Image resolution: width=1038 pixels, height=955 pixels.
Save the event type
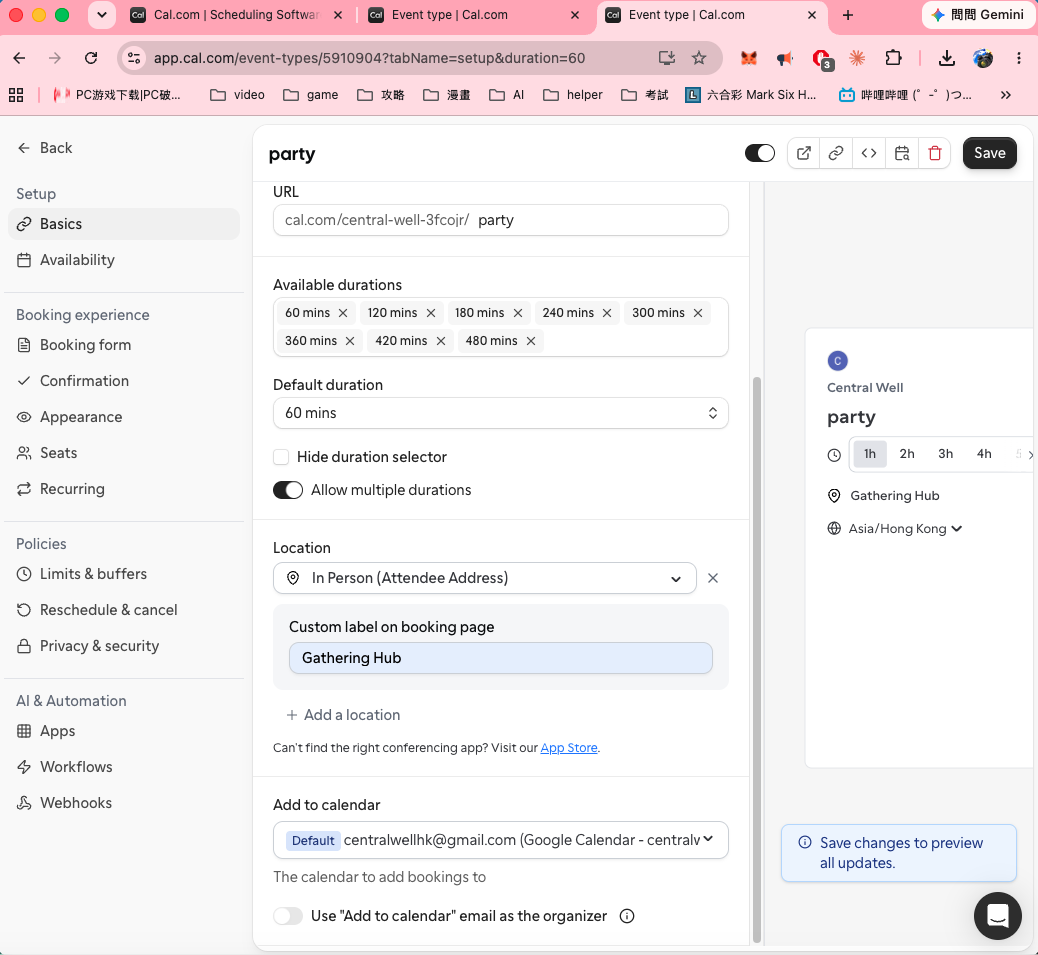[x=990, y=154]
